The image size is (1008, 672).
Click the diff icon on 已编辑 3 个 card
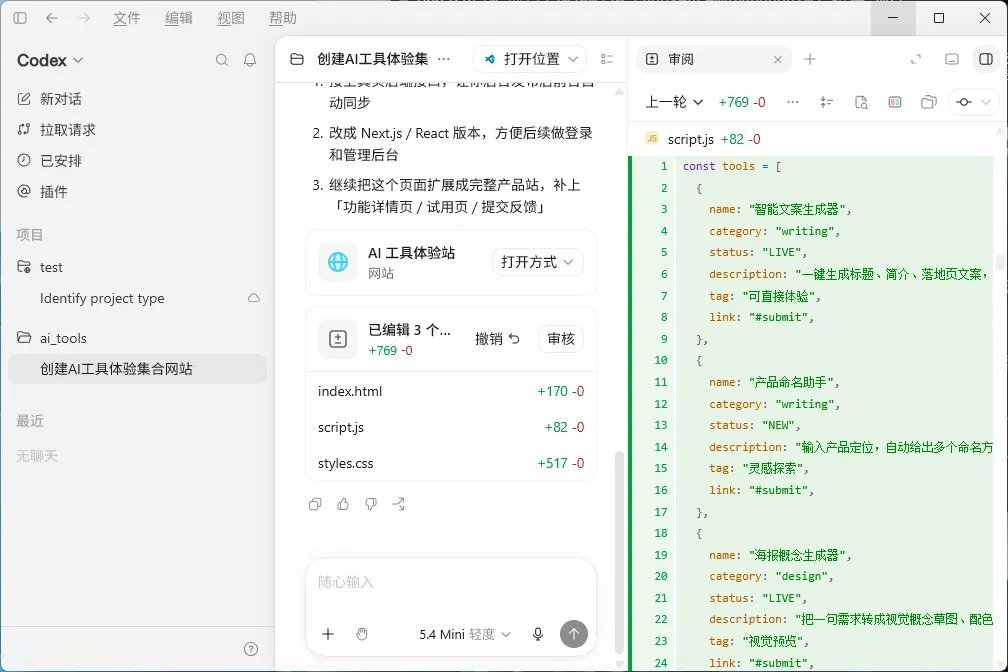[x=338, y=339]
